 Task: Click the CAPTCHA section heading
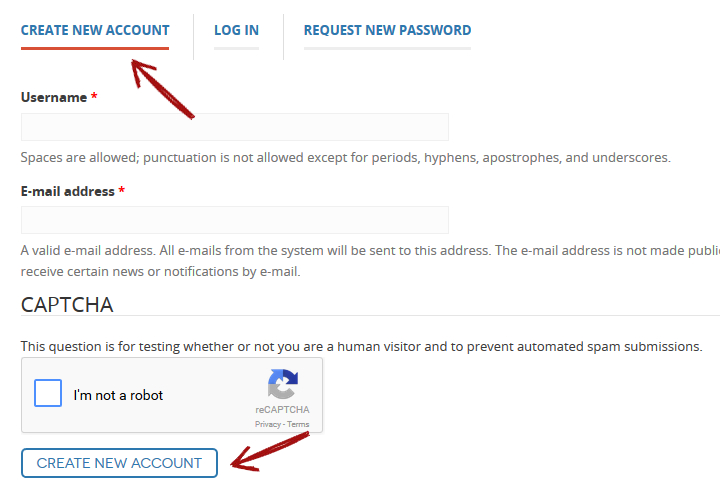coord(67,305)
